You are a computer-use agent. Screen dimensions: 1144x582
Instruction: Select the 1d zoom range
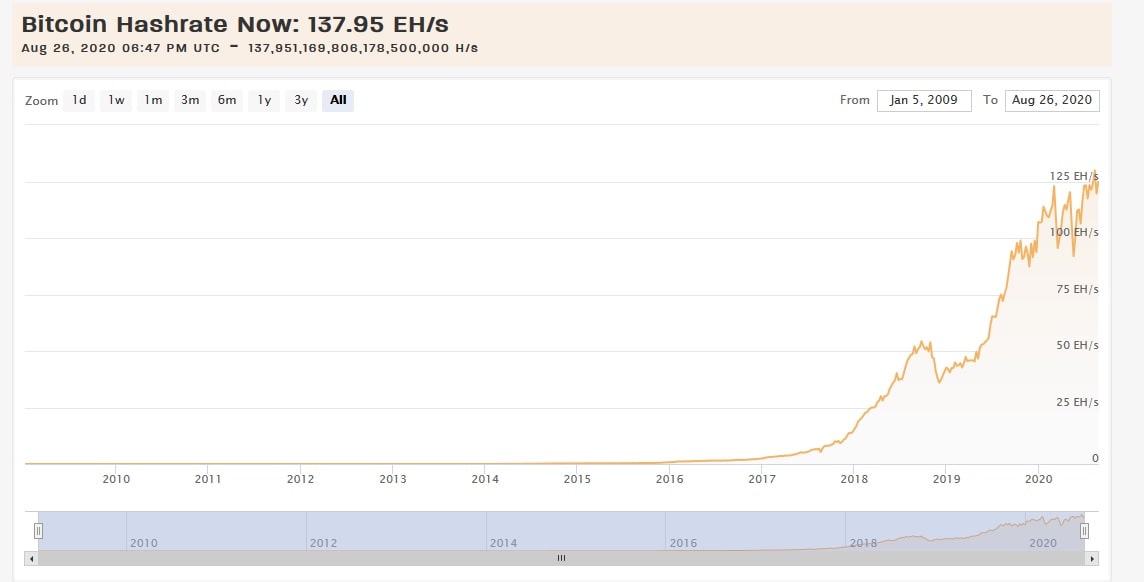(79, 101)
